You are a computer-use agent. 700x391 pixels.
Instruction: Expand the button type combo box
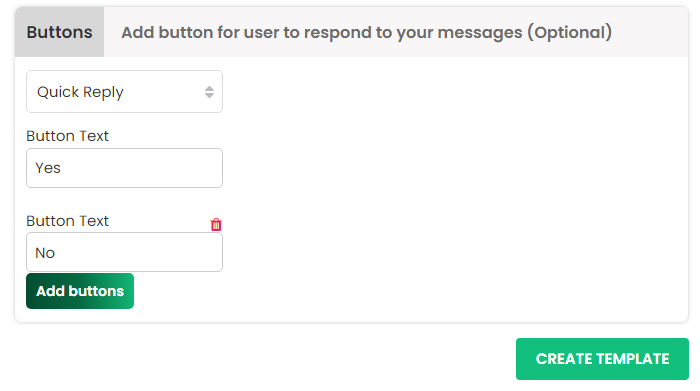click(x=125, y=92)
